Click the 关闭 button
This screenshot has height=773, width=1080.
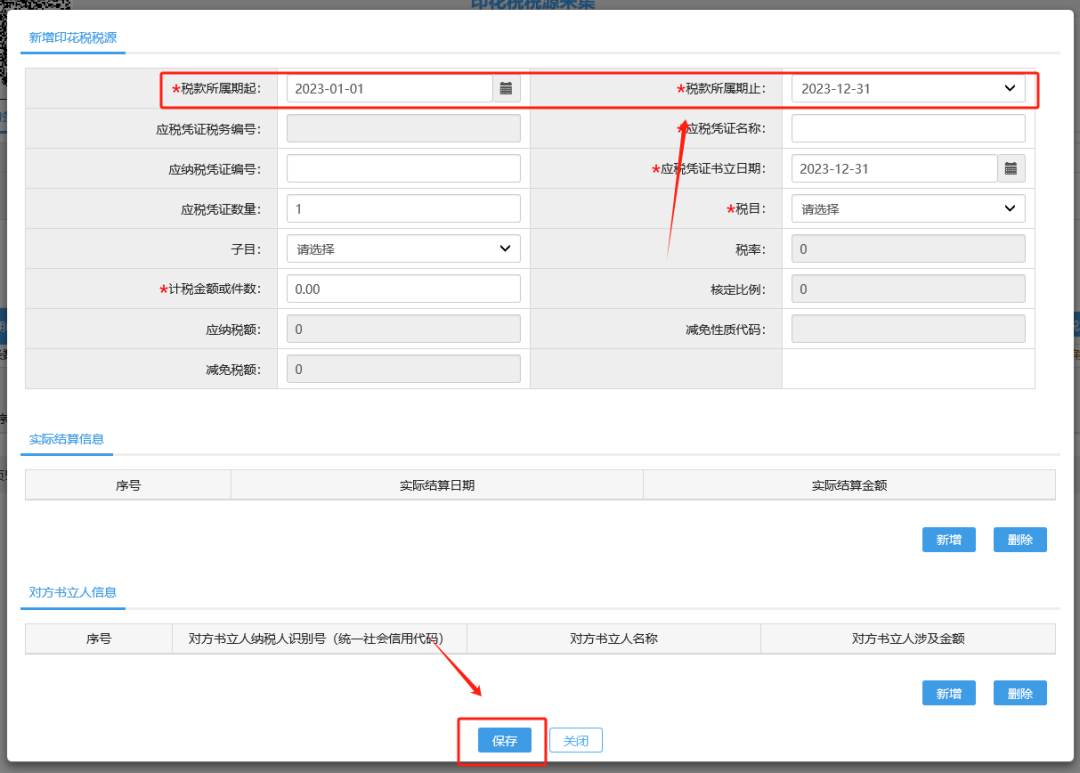pos(576,741)
